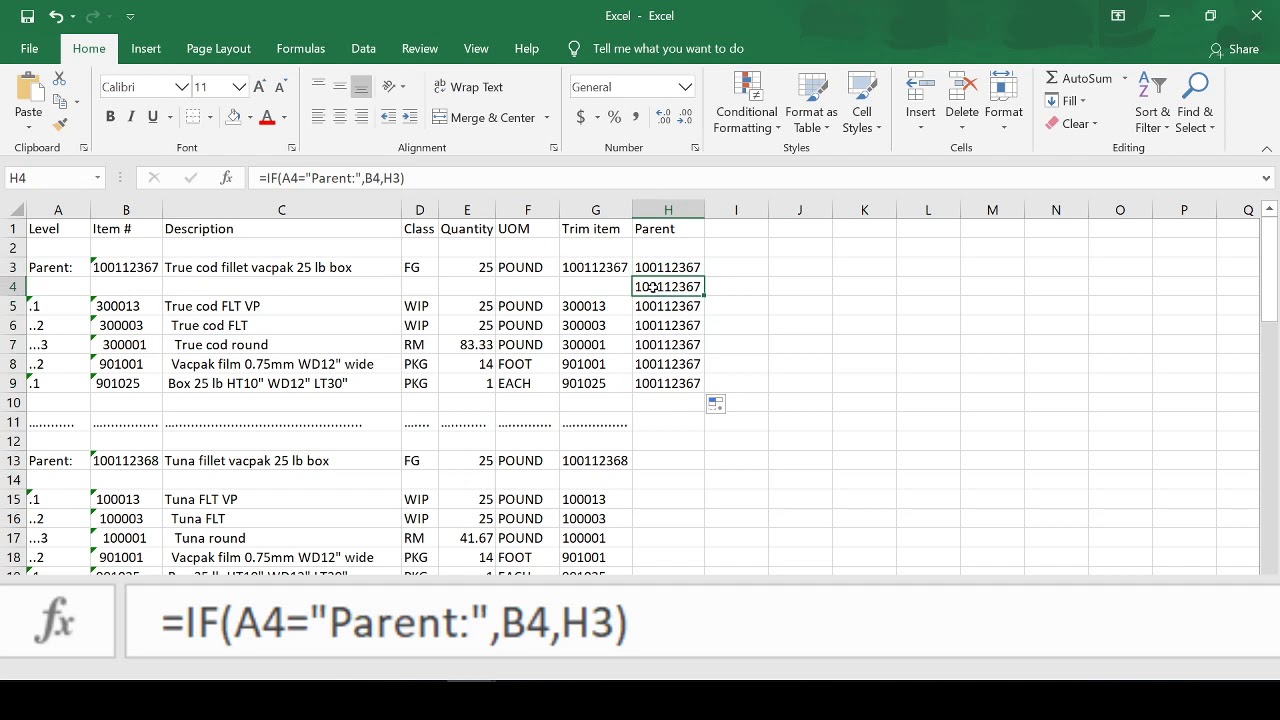Align text to the left
Image resolution: width=1280 pixels, height=720 pixels.
[318, 117]
